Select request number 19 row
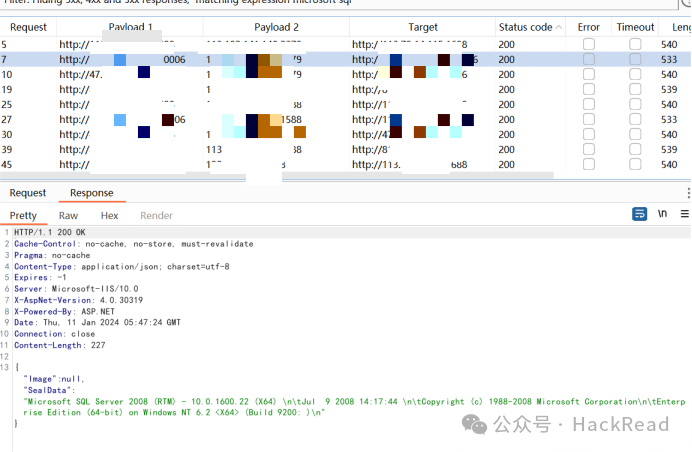This screenshot has height=452, width=692. pyautogui.click(x=346, y=89)
